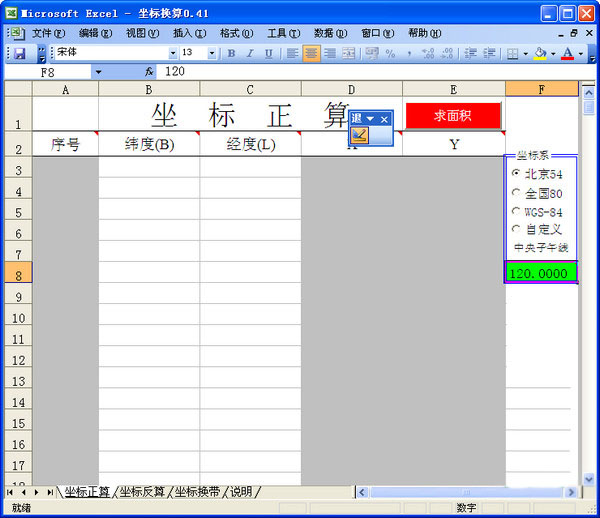Select the 全国80 radio option

(516, 193)
